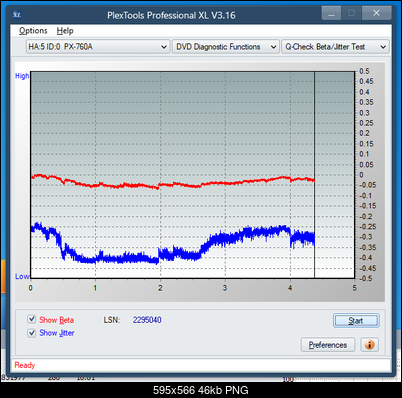Toggle the Show Beta checkbox

click(32, 319)
